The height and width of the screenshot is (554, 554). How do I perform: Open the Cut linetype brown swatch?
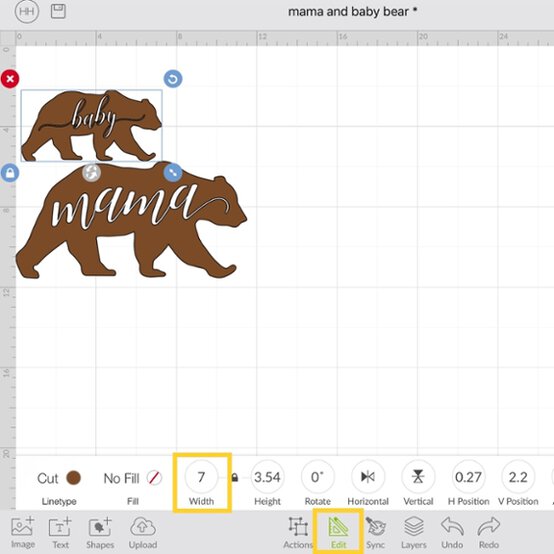click(x=73, y=478)
